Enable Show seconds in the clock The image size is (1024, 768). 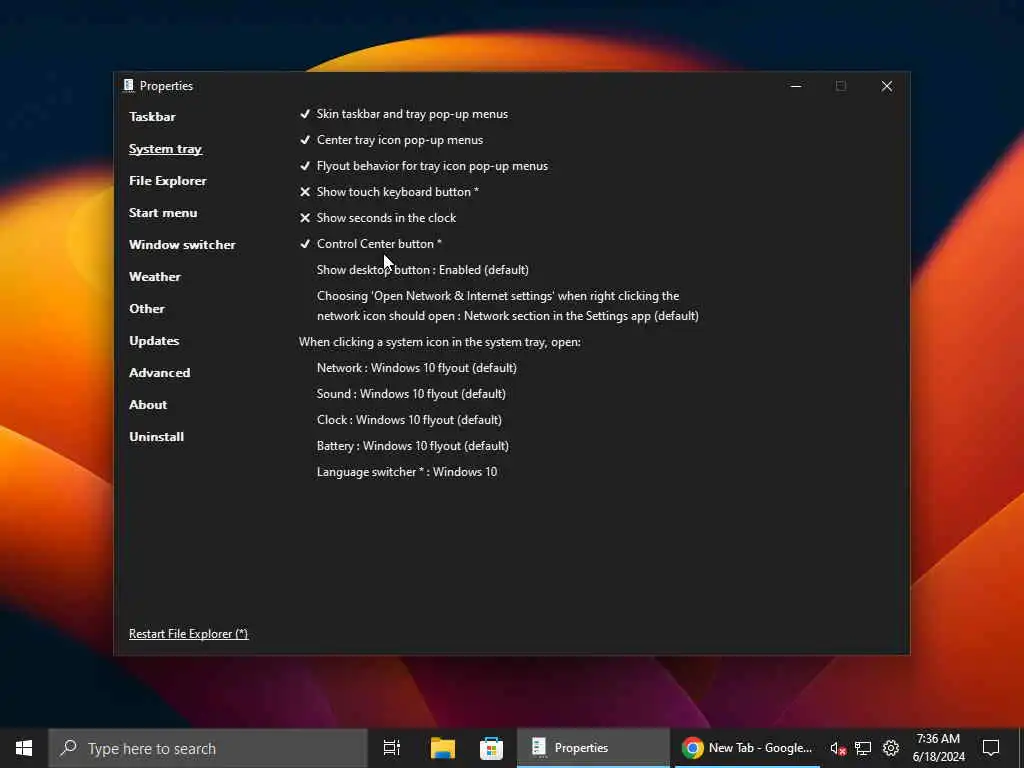coord(377,218)
